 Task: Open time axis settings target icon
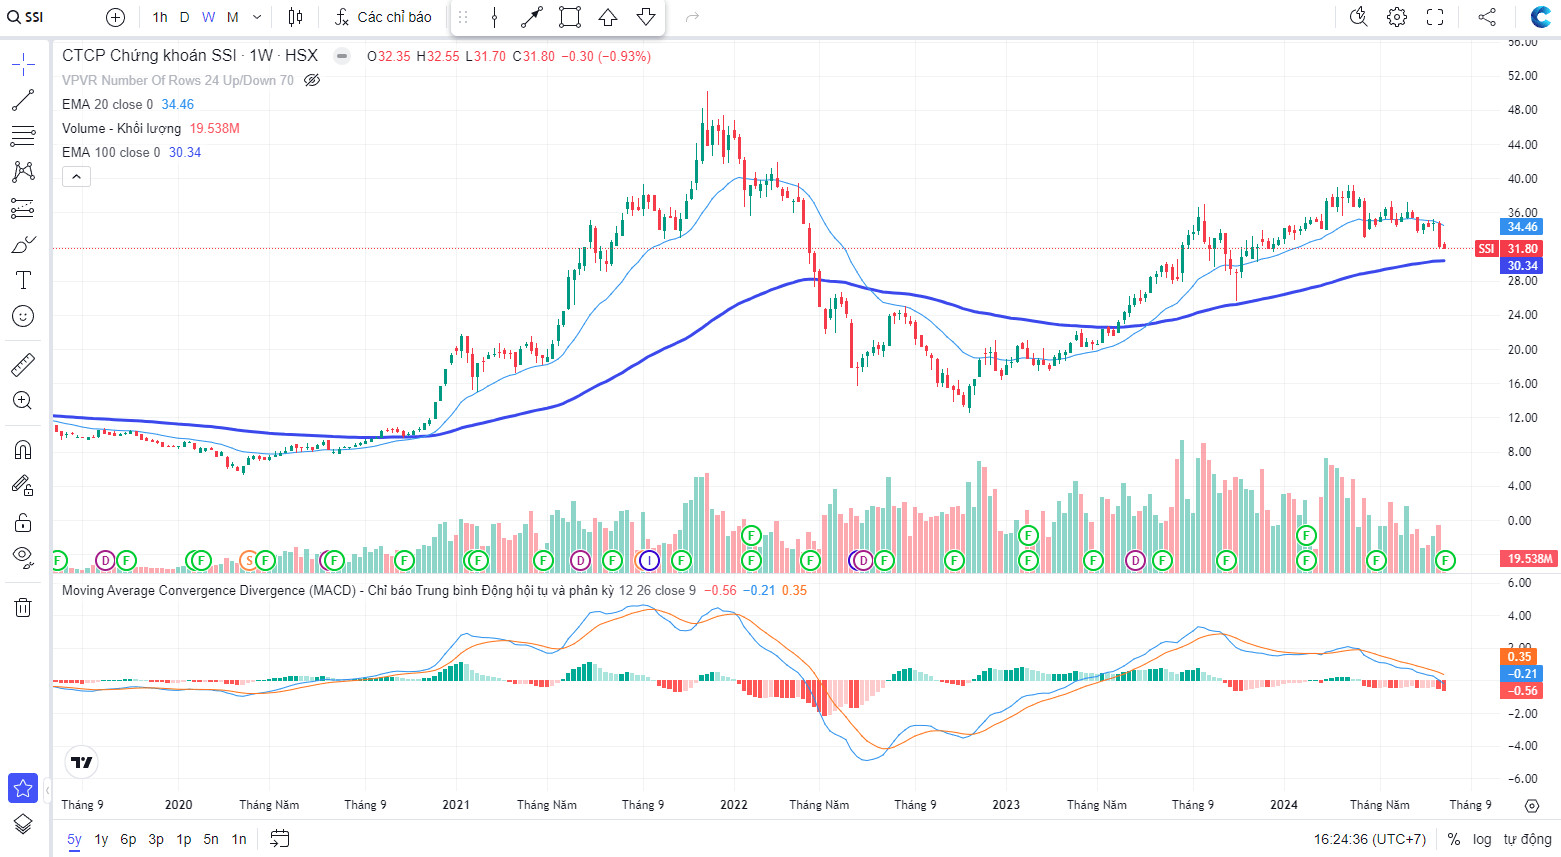click(1532, 805)
